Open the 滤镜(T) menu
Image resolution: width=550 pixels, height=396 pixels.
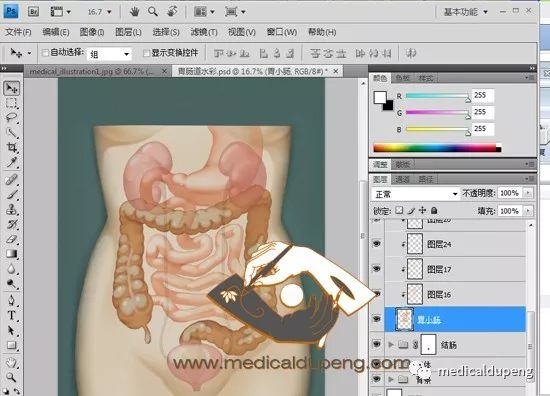coord(204,32)
